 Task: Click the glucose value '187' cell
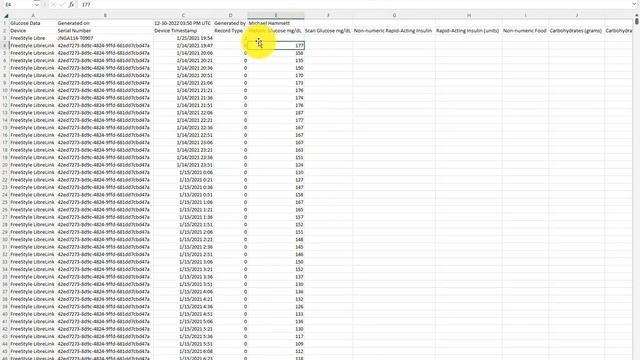pos(276,113)
